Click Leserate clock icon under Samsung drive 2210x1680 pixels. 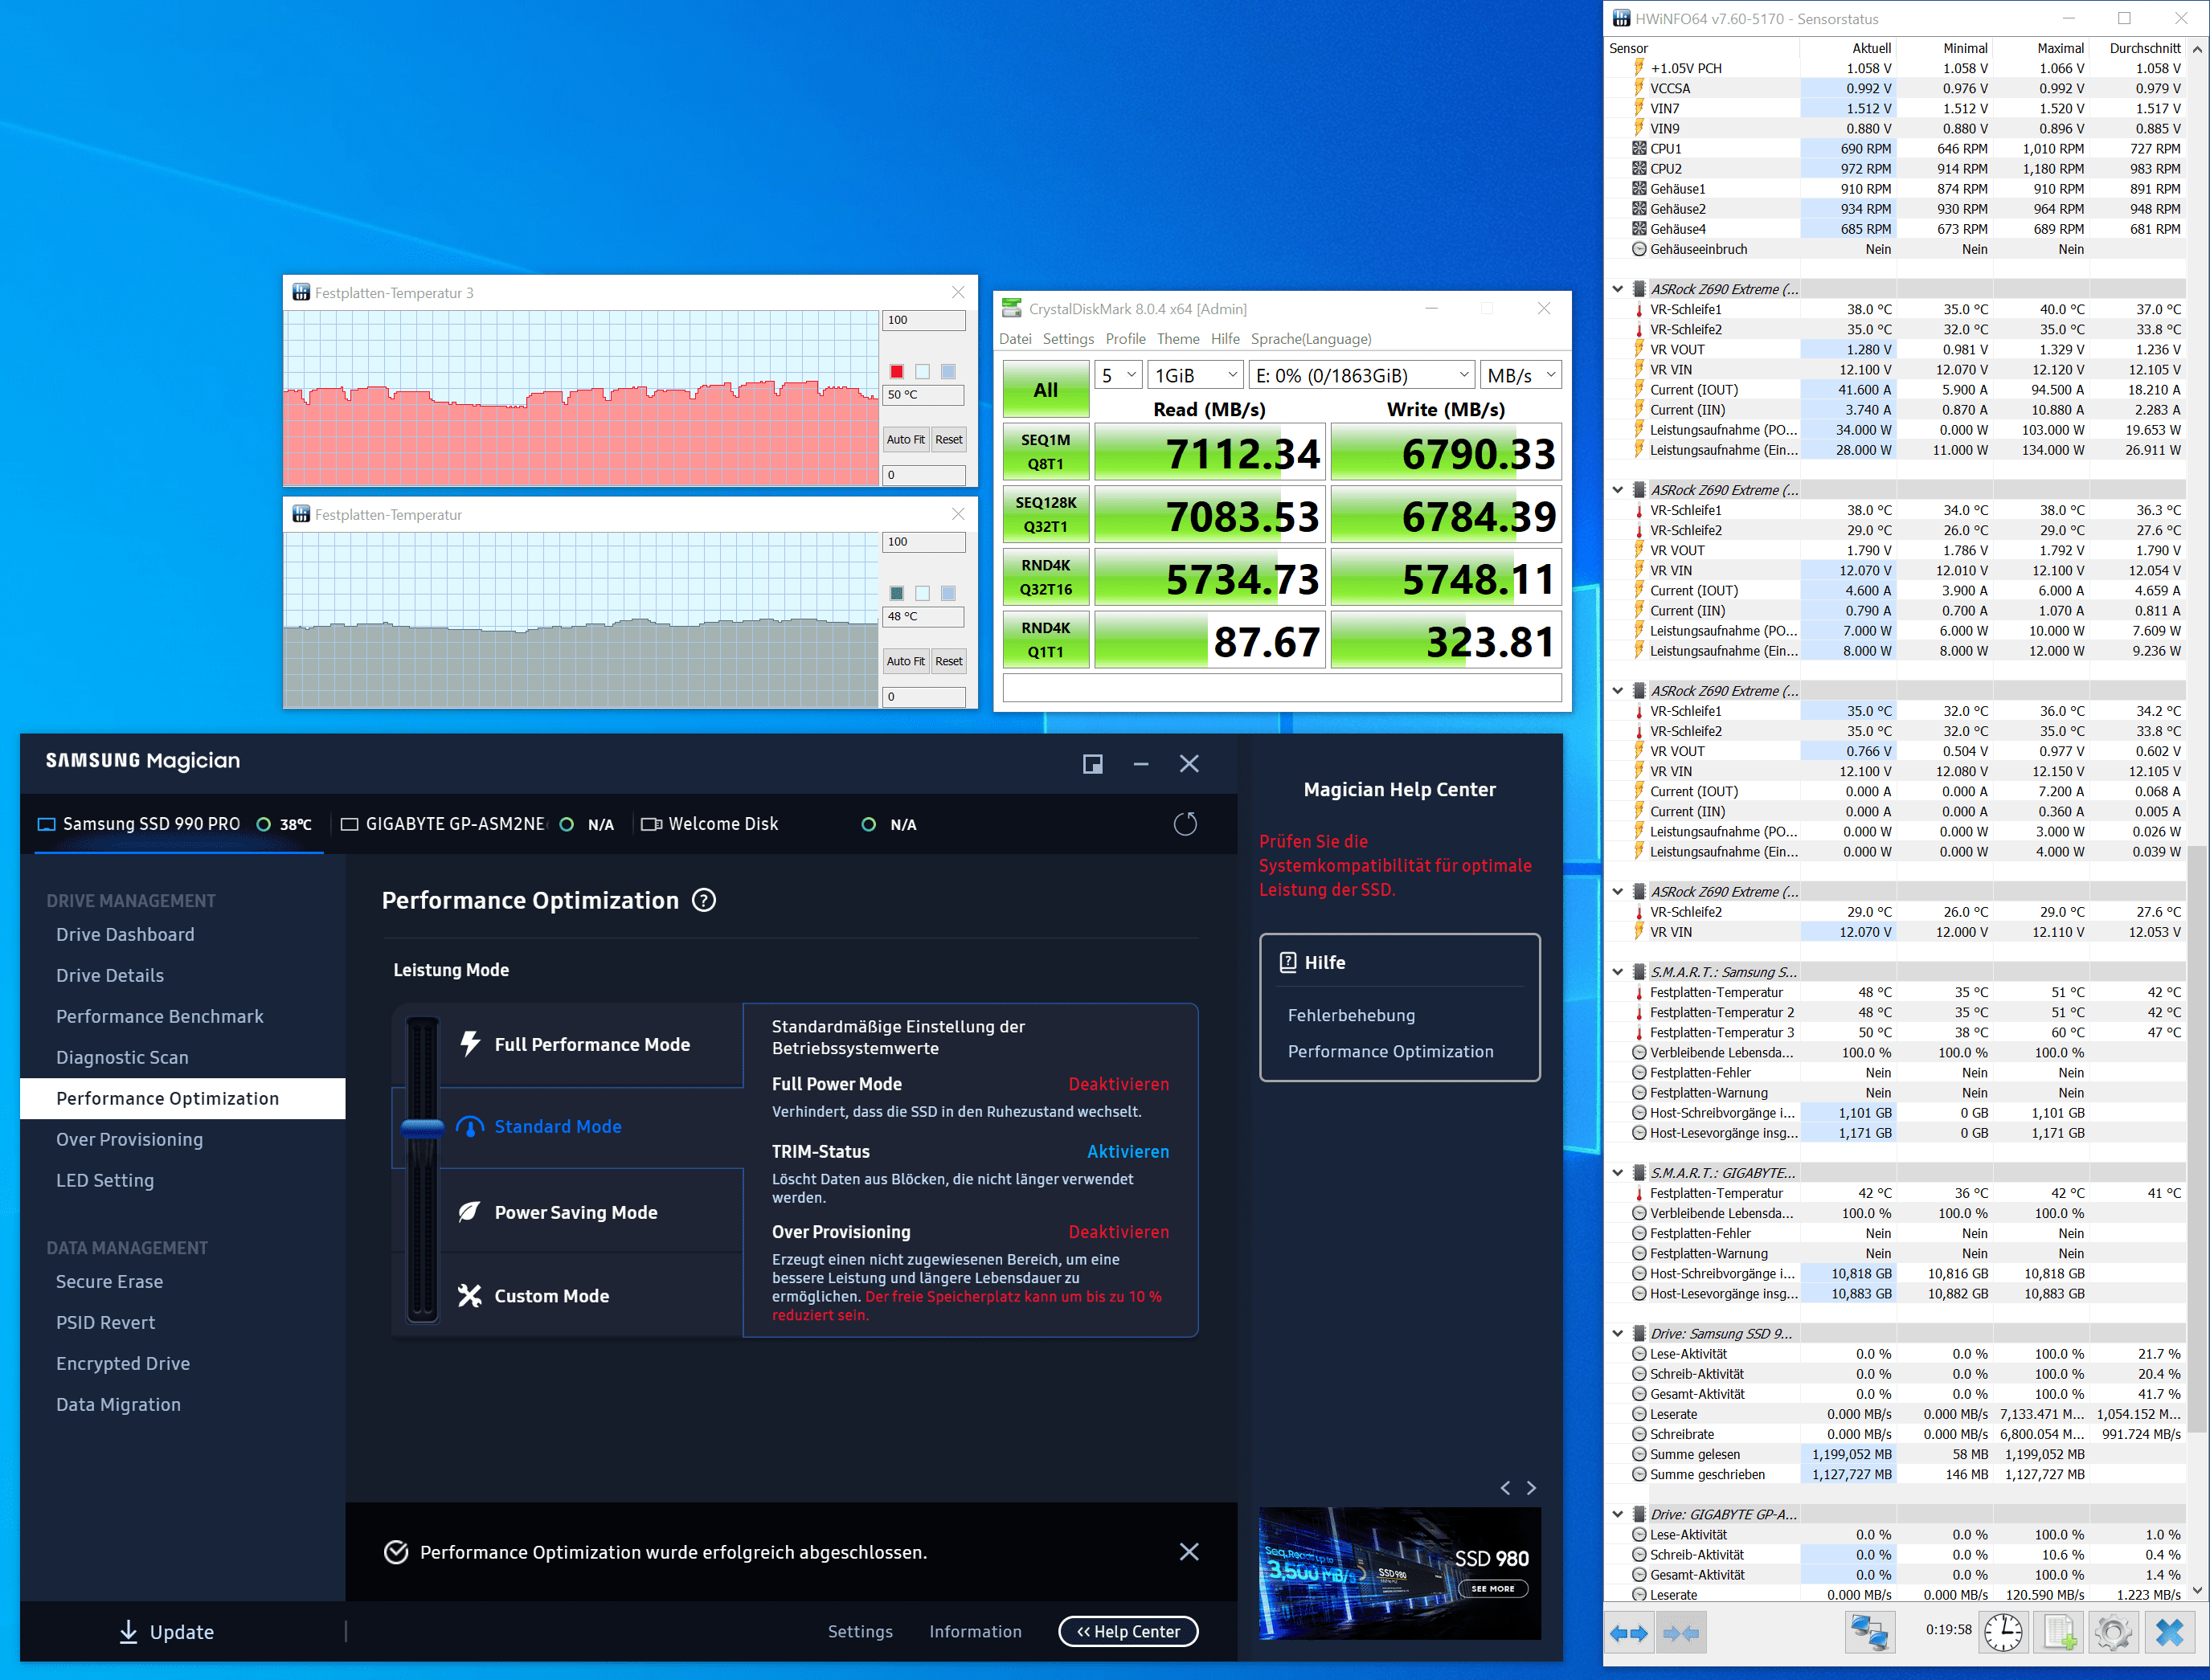point(1639,1414)
